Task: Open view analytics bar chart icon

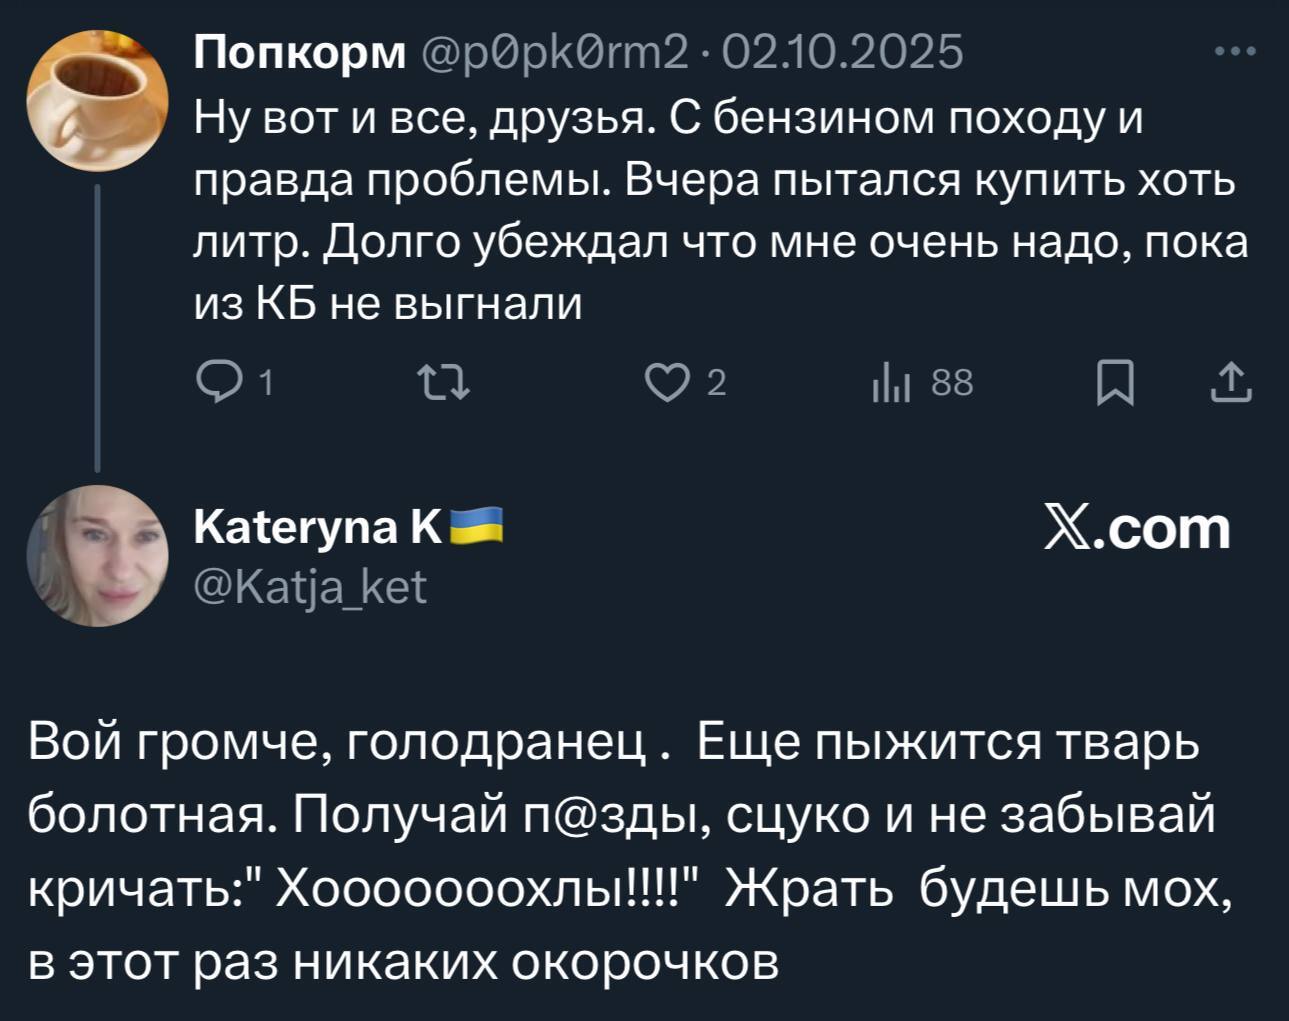Action: click(x=889, y=383)
